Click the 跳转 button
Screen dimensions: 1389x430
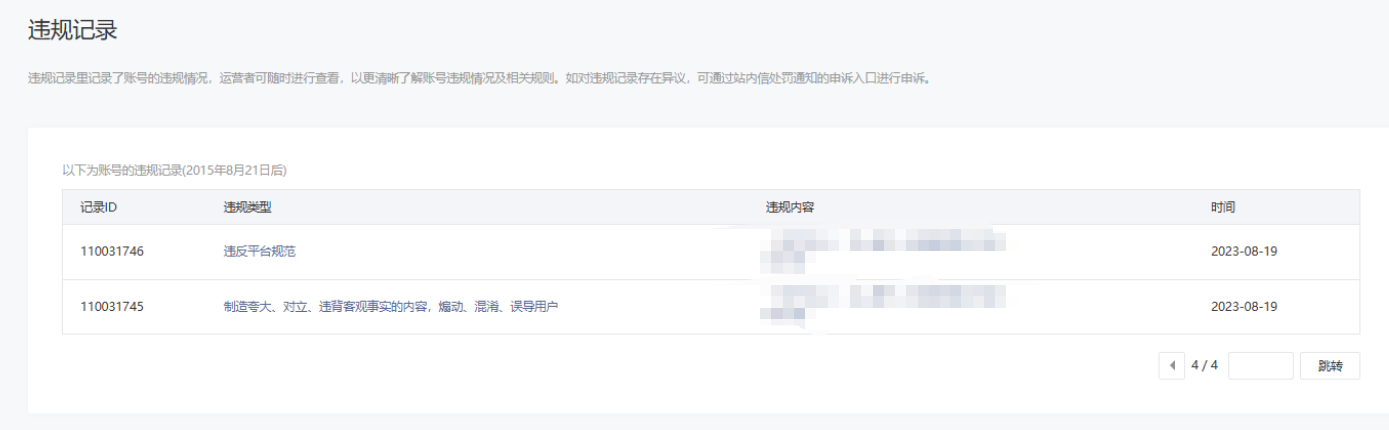tap(1330, 366)
